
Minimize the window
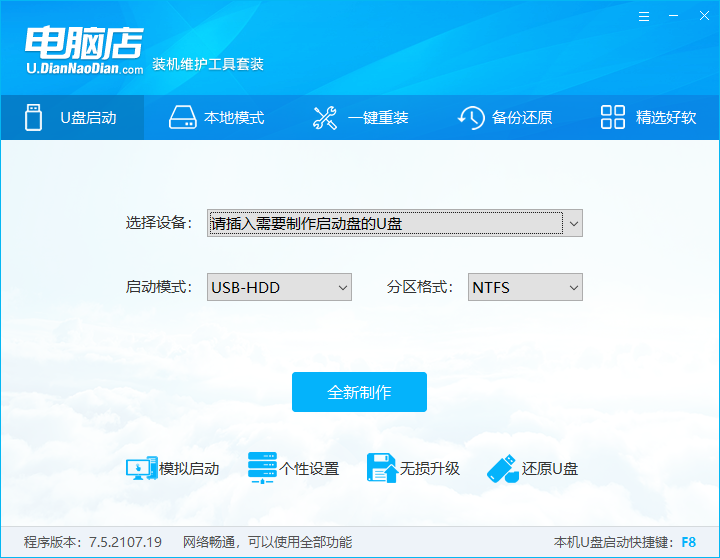pos(673,16)
